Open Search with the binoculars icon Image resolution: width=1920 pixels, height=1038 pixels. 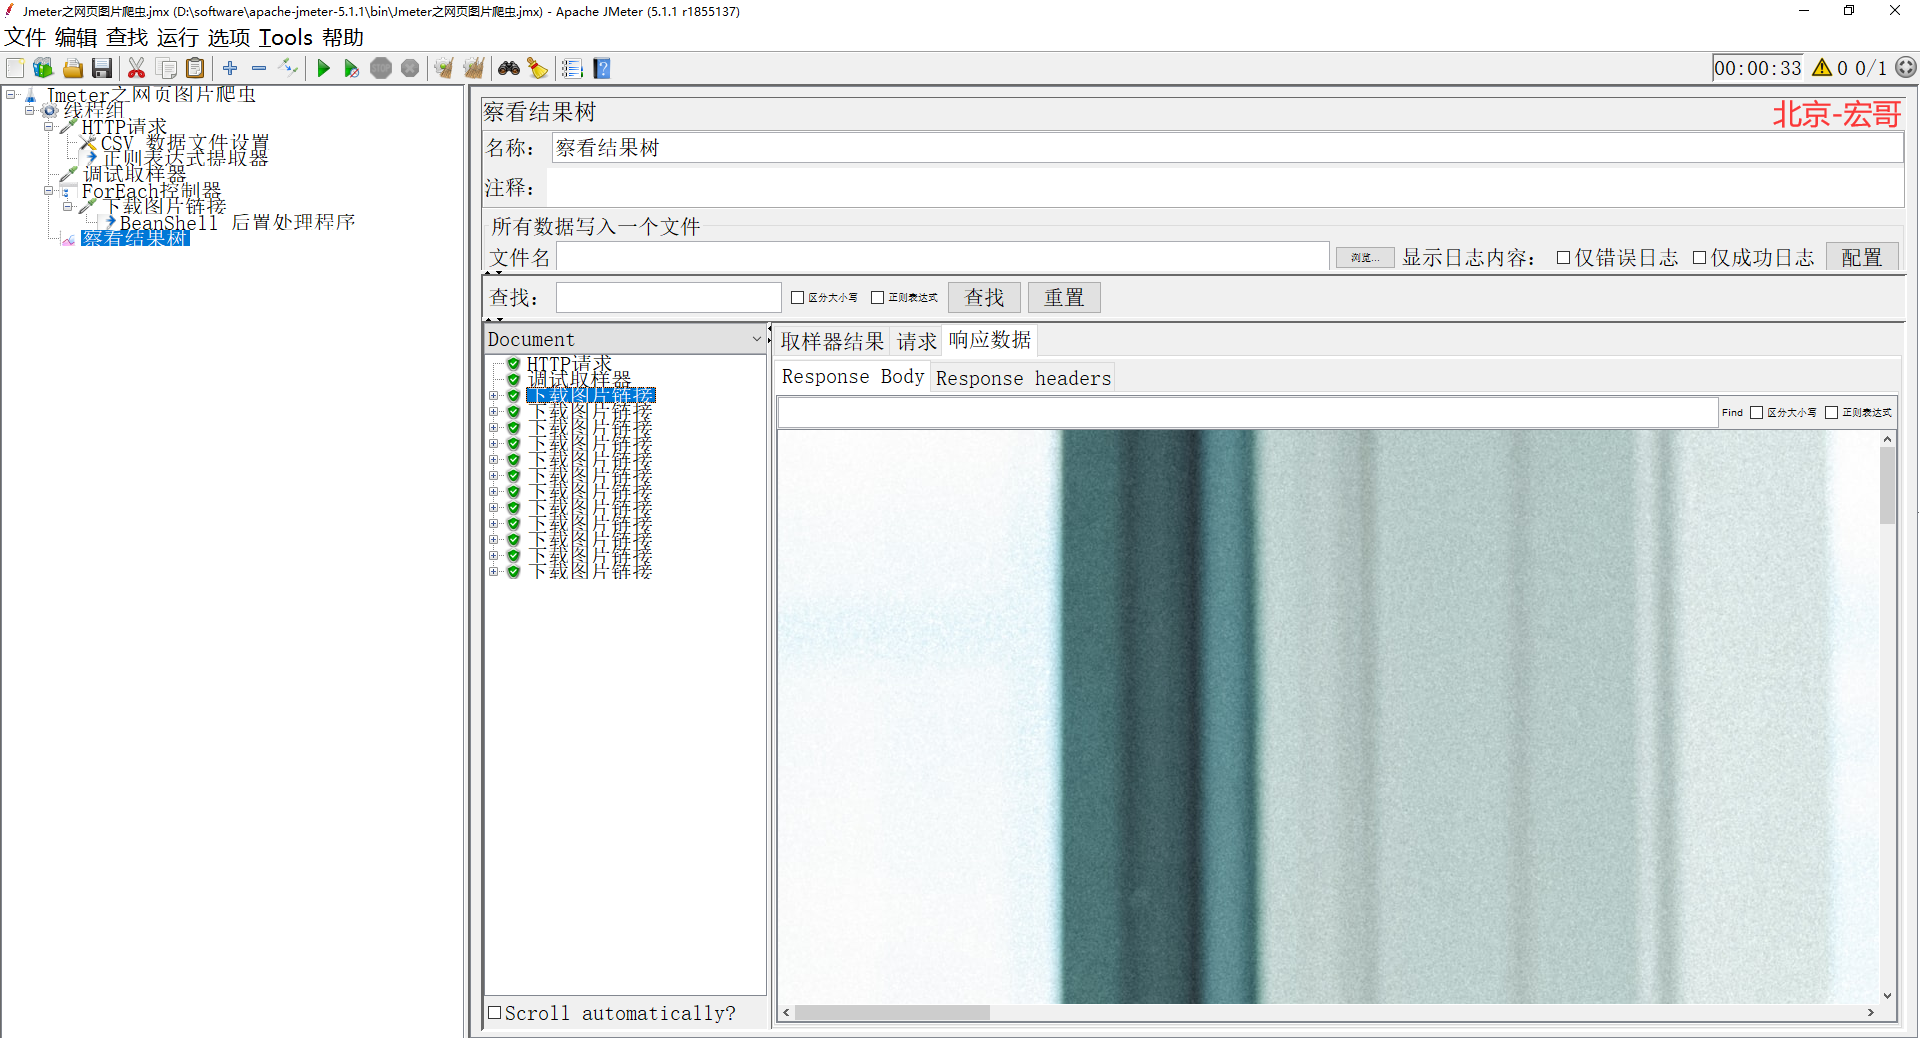[509, 68]
